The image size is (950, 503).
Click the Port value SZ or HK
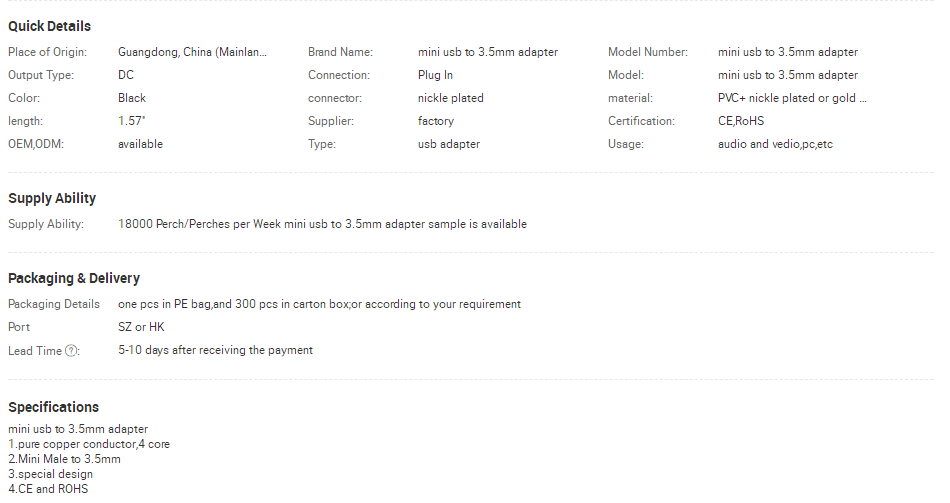141,327
